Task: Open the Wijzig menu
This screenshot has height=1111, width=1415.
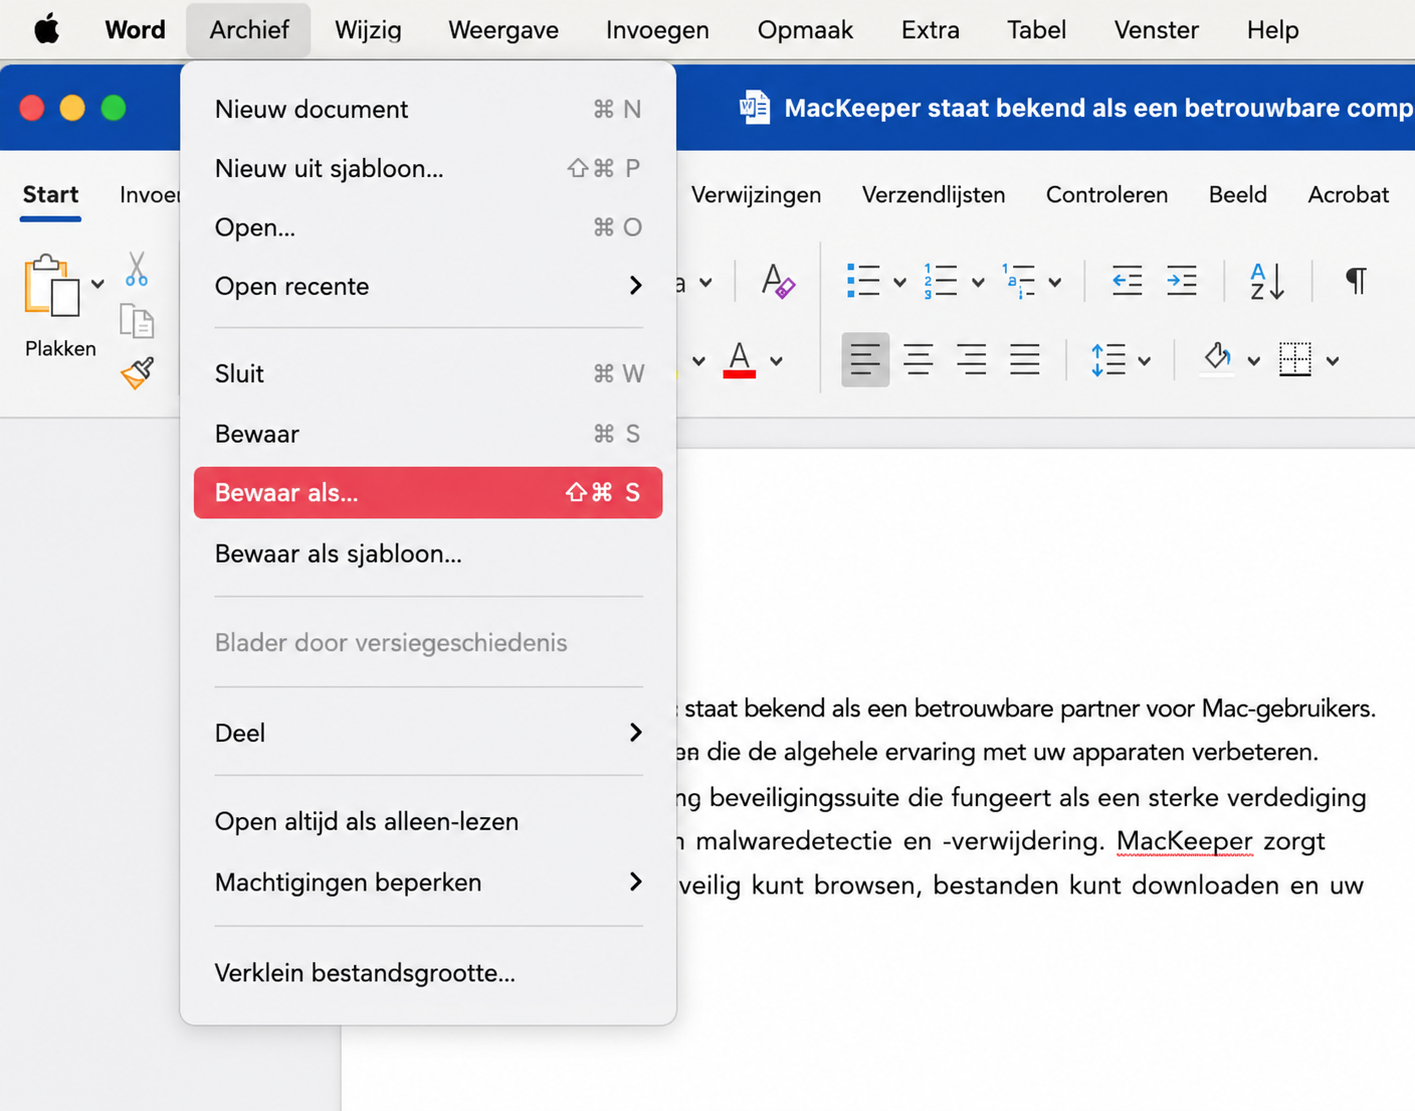Action: click(x=368, y=30)
